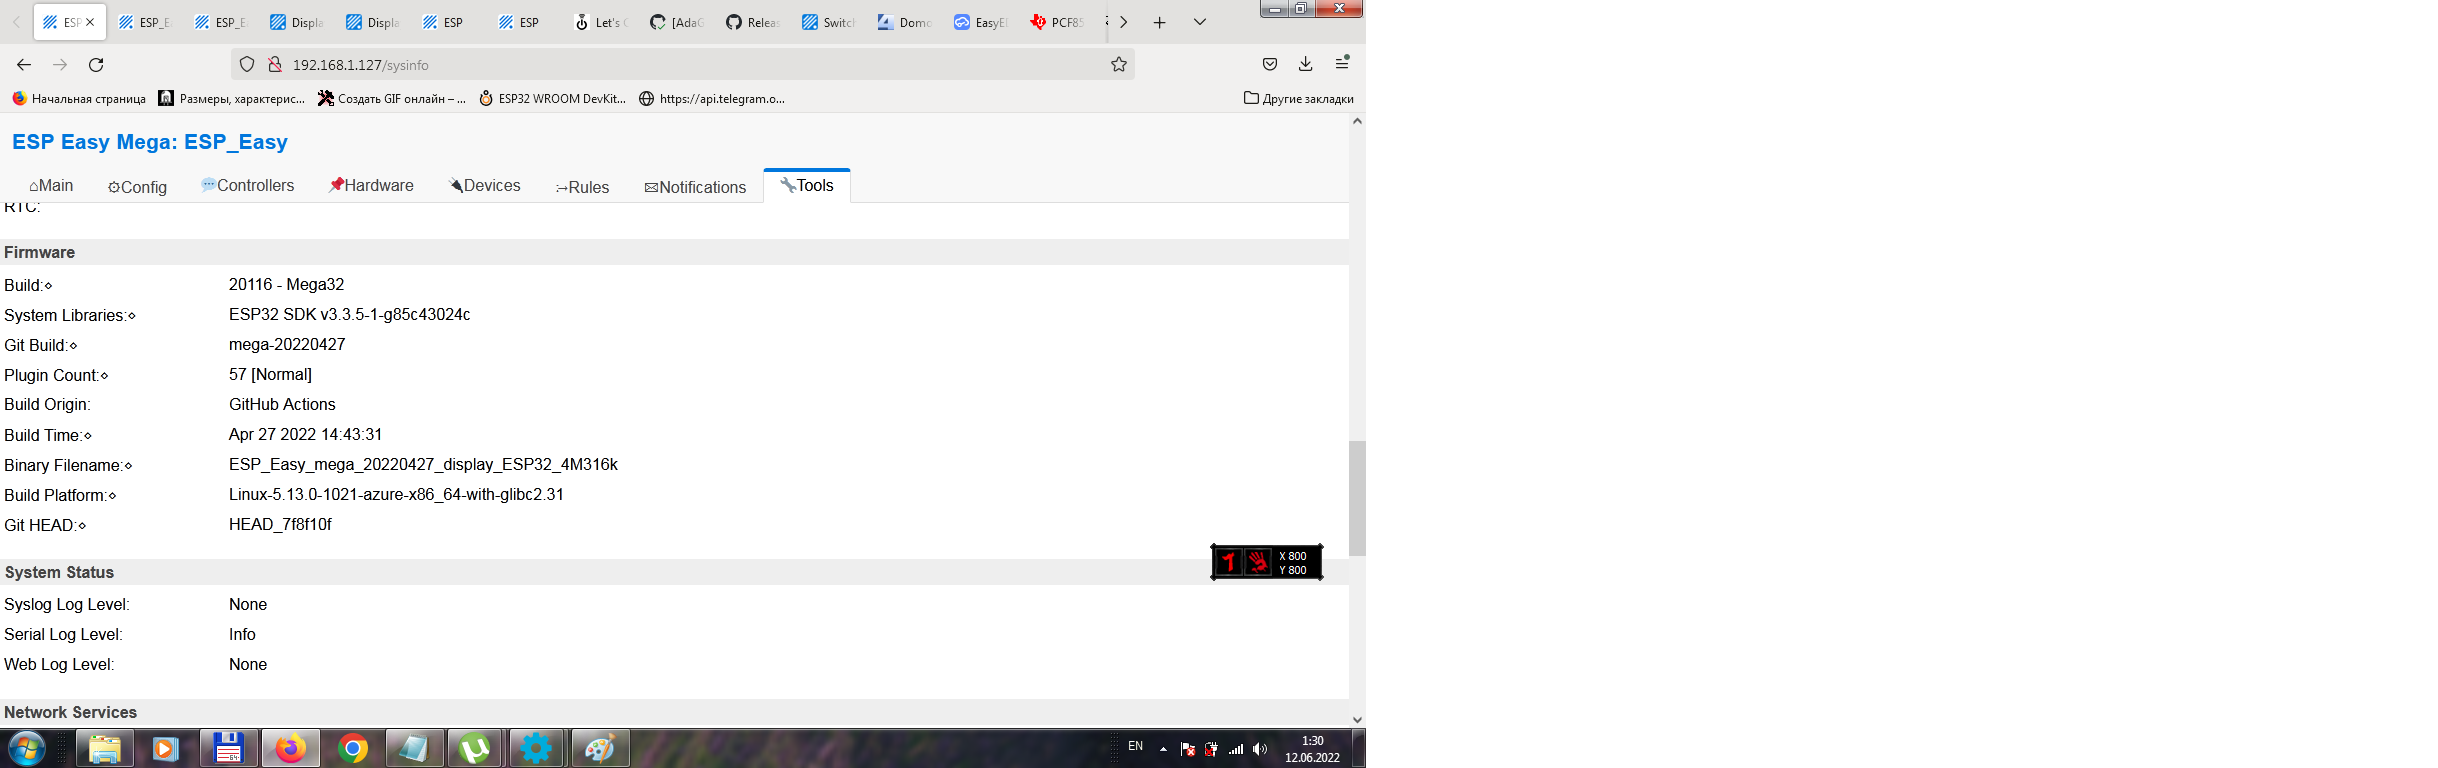Viewport: 2438px width, 768px height.
Task: Open the volume control in system tray
Action: pyautogui.click(x=1260, y=749)
